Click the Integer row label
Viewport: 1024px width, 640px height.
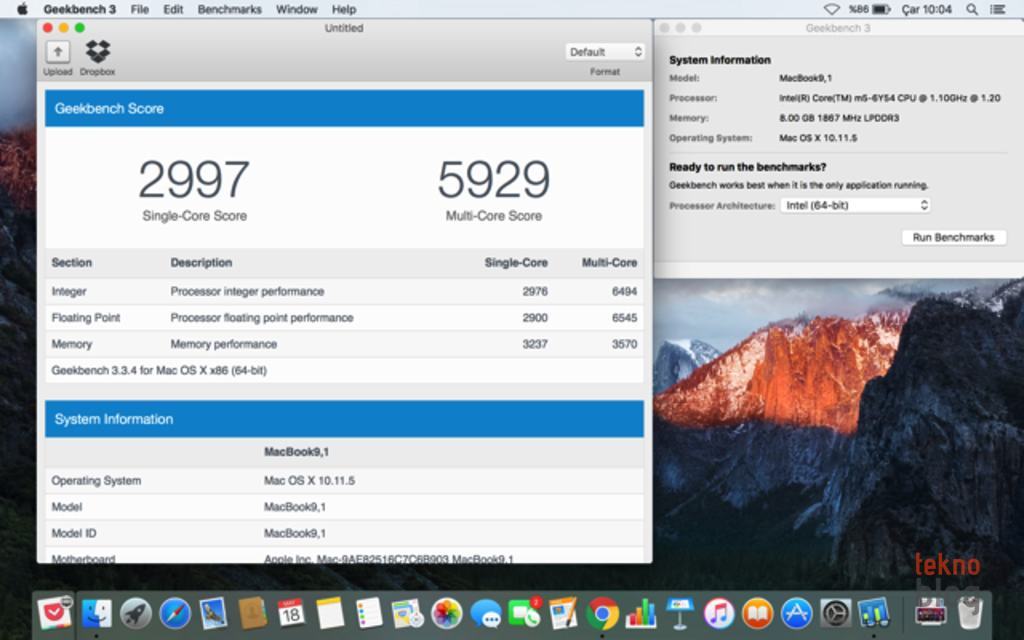tap(69, 291)
